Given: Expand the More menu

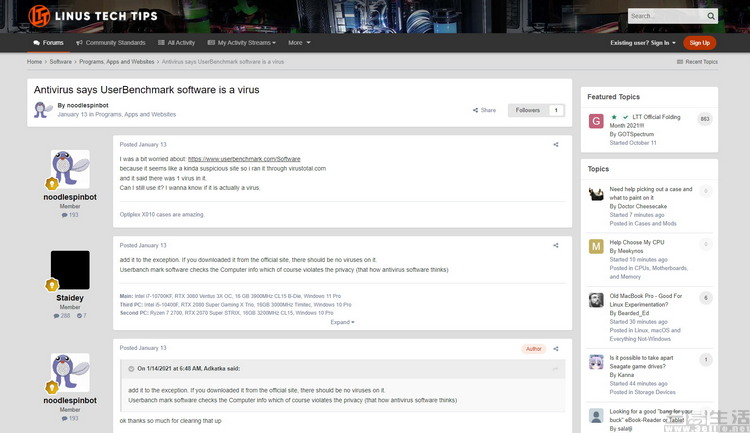Looking at the screenshot, I should pyautogui.click(x=299, y=43).
